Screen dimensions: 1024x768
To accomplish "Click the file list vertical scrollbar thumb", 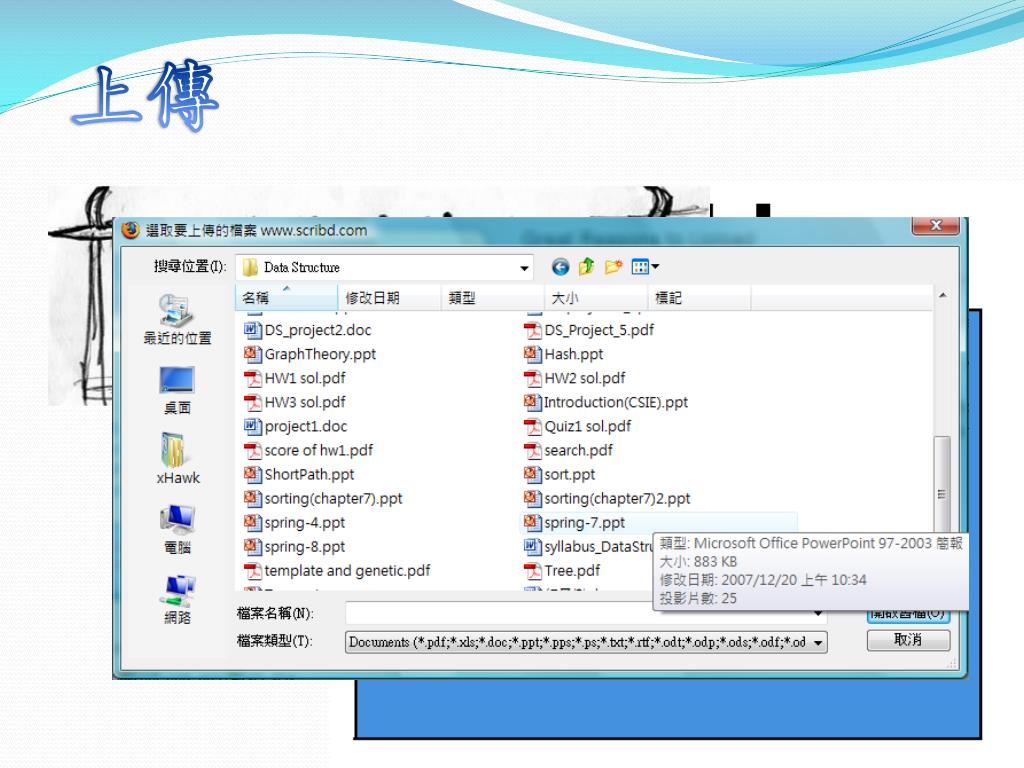I will pos(942,494).
